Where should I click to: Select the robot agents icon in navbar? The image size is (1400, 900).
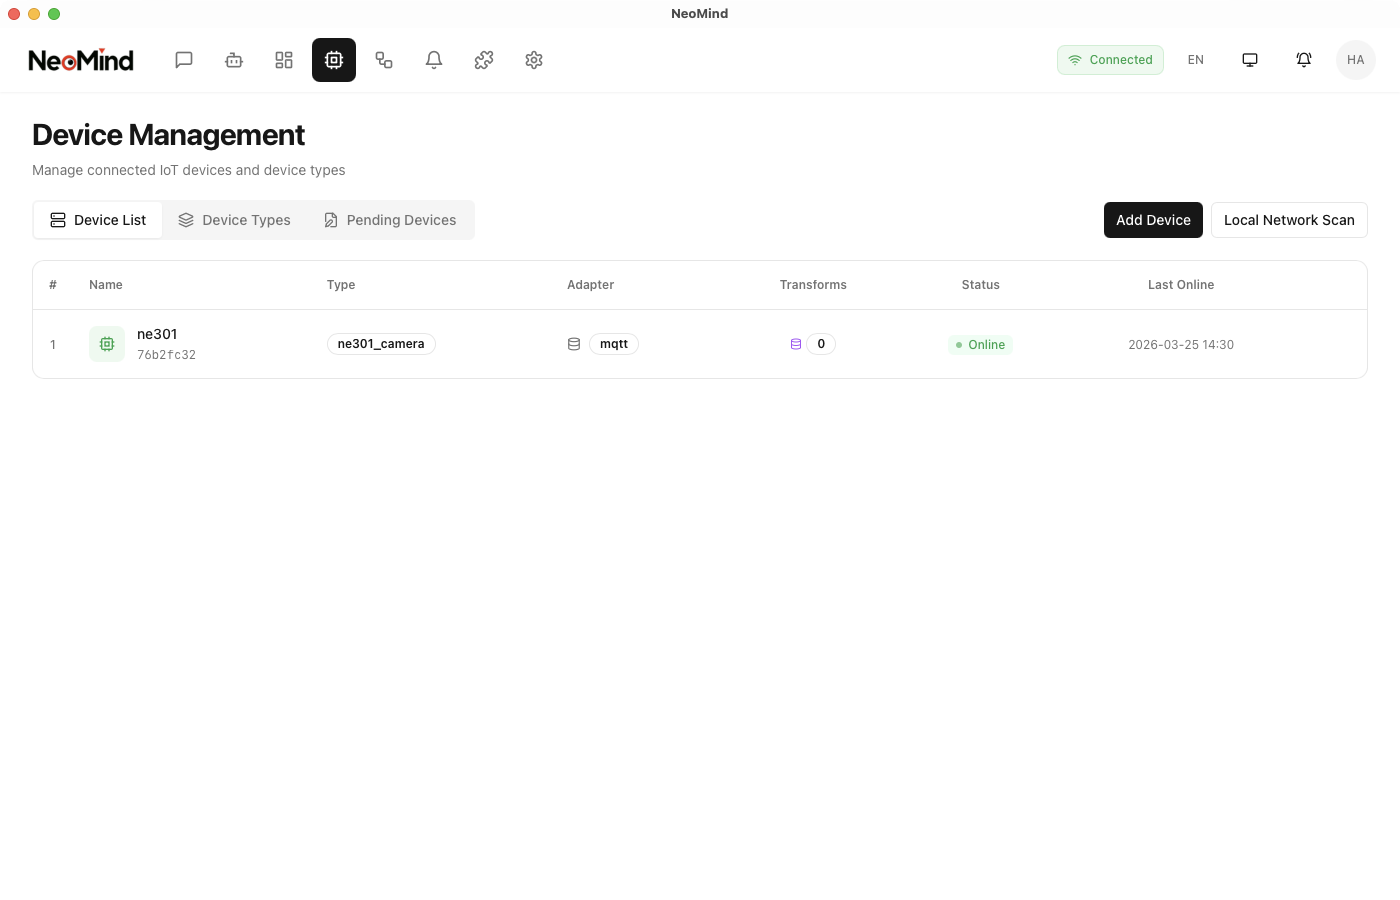[x=234, y=60]
